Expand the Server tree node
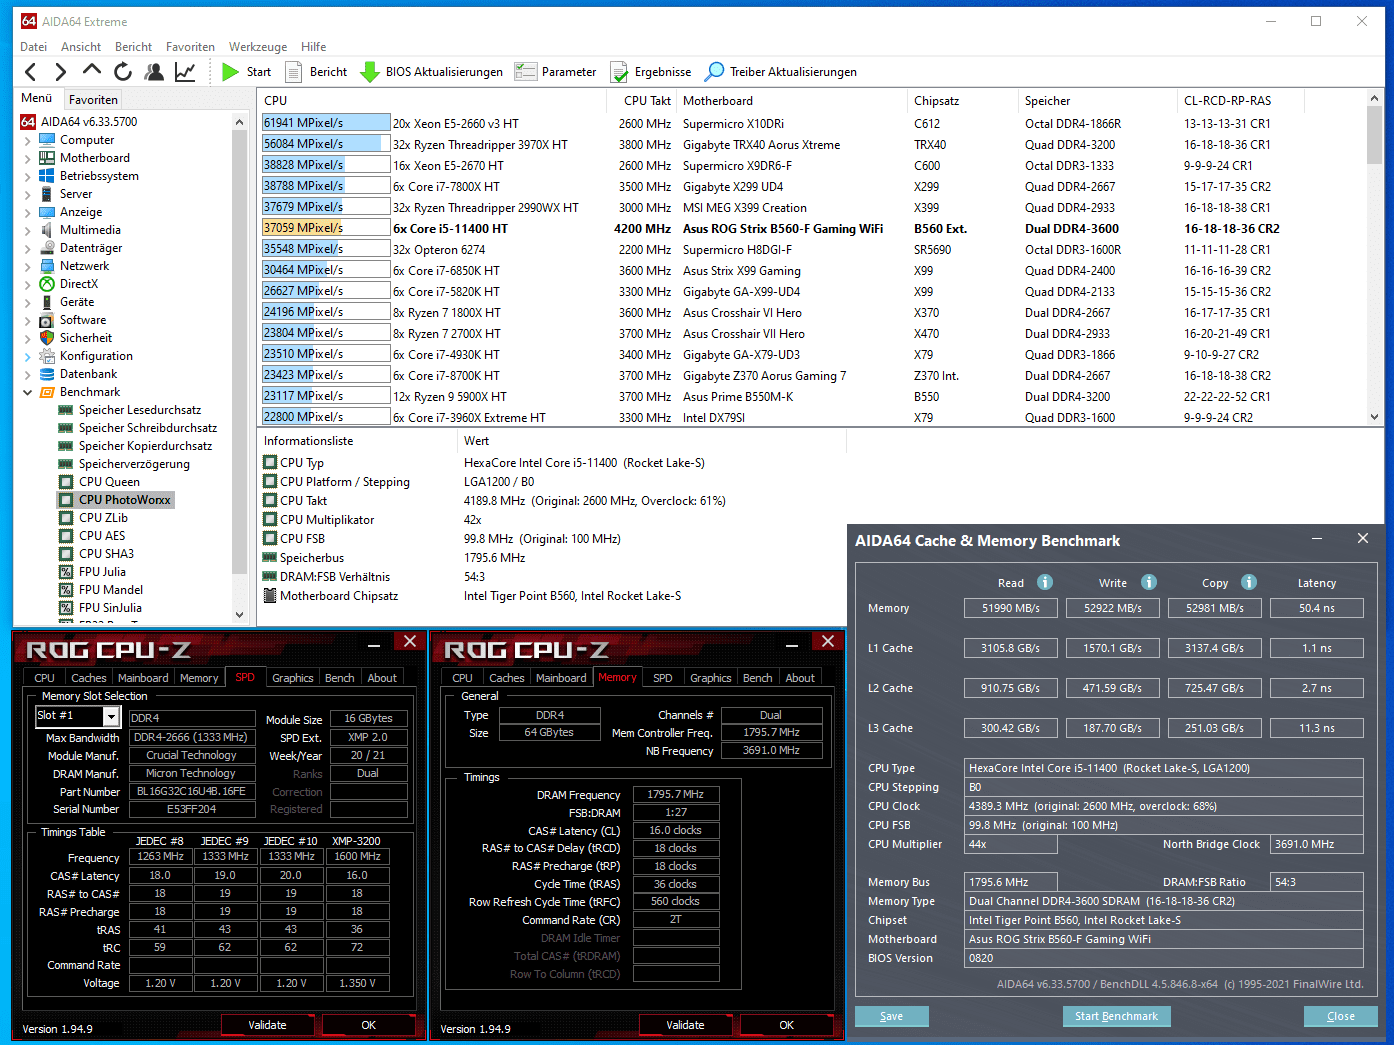 click(x=27, y=195)
